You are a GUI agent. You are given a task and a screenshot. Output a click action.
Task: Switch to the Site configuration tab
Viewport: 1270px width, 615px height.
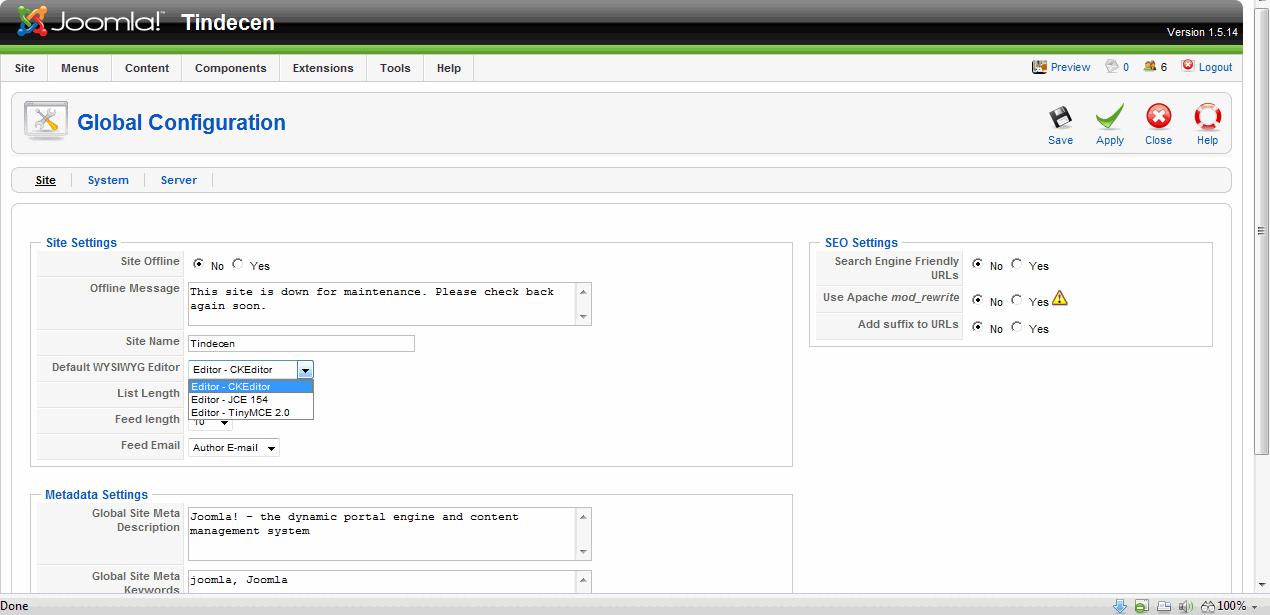point(46,180)
